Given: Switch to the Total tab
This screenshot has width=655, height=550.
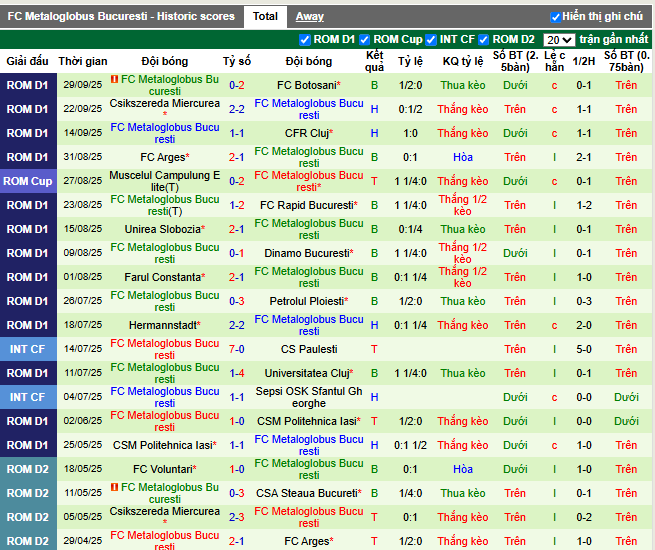Looking at the screenshot, I should pyautogui.click(x=265, y=17).
